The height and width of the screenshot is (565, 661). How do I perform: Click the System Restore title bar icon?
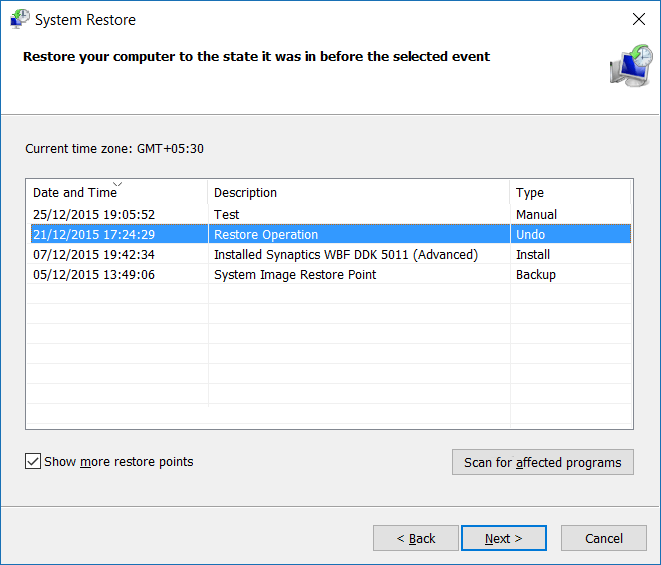pyautogui.click(x=19, y=19)
